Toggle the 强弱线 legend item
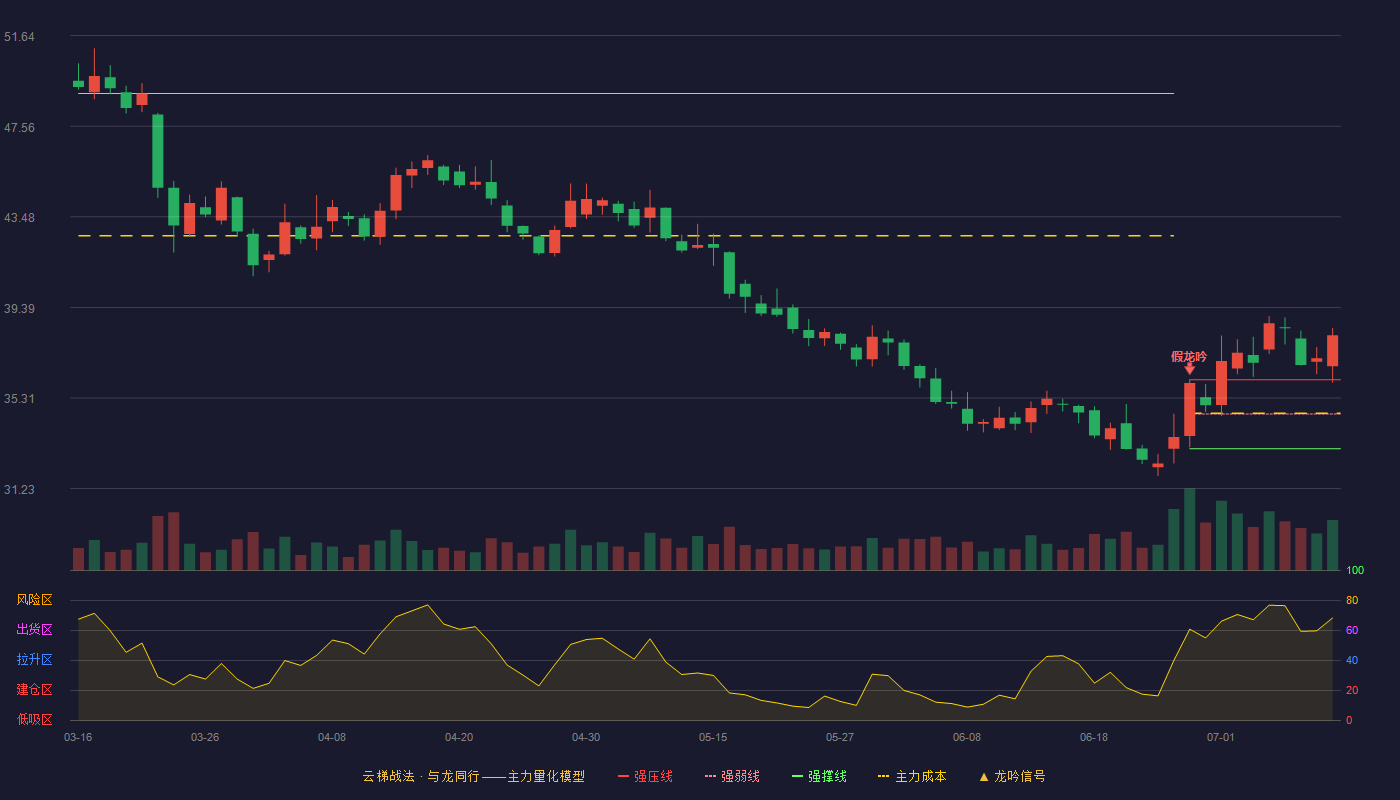This screenshot has height=800, width=1400. (732, 776)
